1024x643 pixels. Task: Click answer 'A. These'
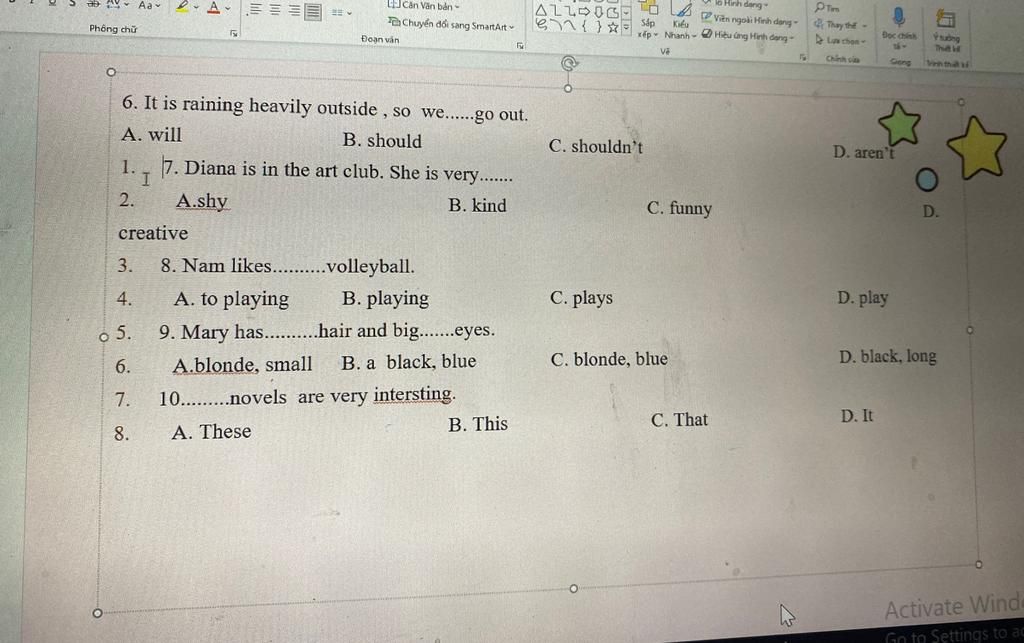[x=211, y=432]
